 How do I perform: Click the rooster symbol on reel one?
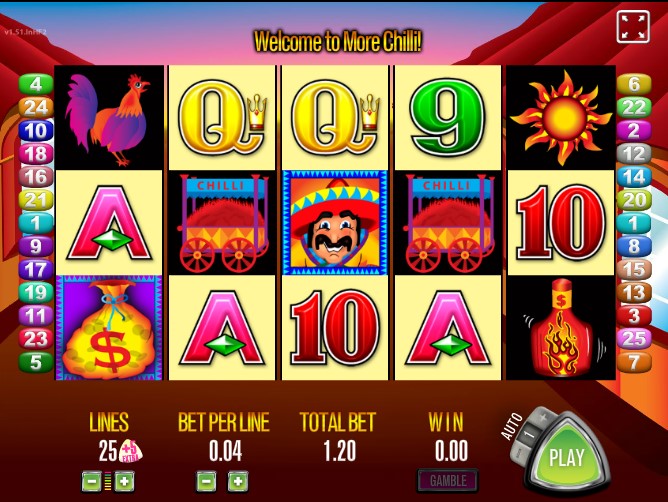pyautogui.click(x=109, y=118)
